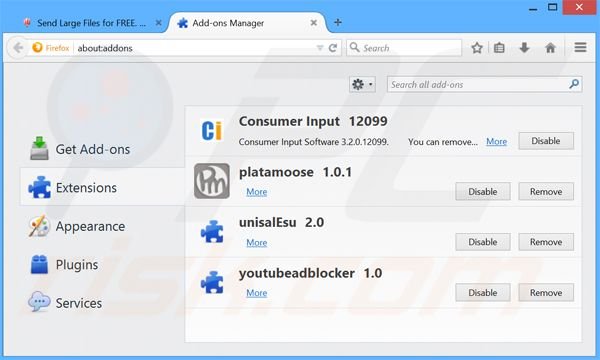Viewport: 600px width, 360px height.
Task: Open a new tab with plus button
Action: point(338,23)
